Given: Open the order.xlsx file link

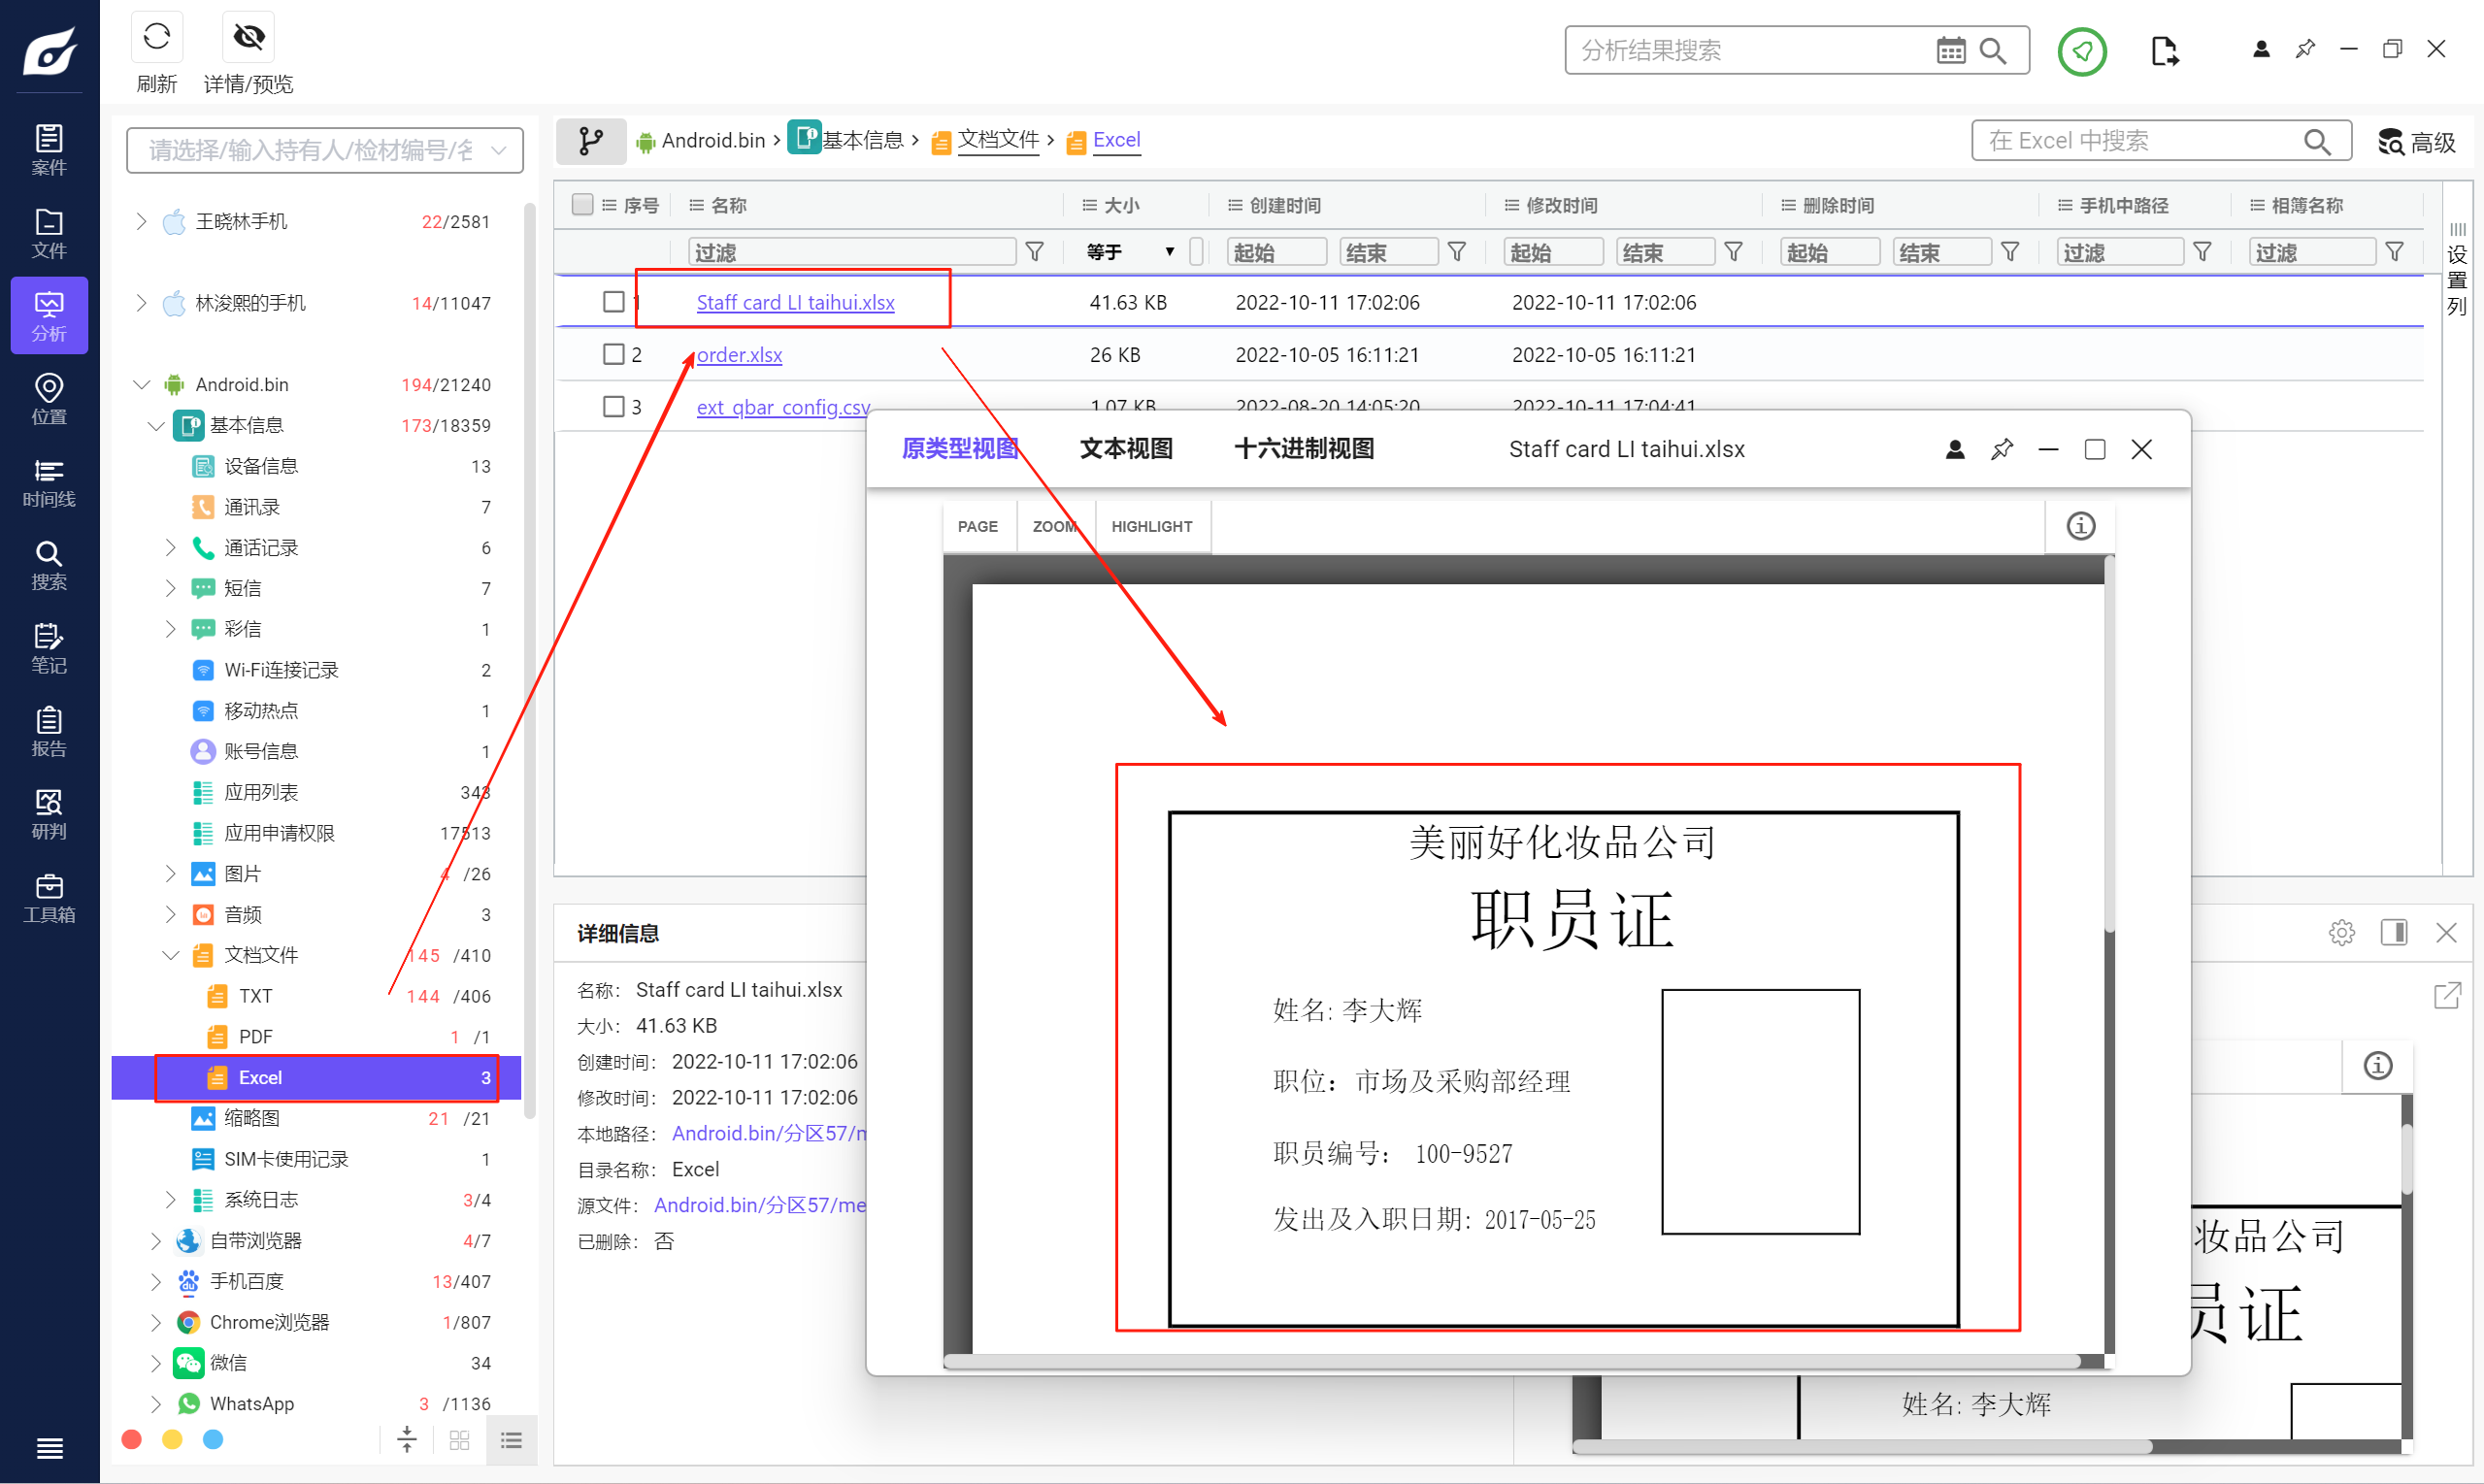Looking at the screenshot, I should point(739,355).
